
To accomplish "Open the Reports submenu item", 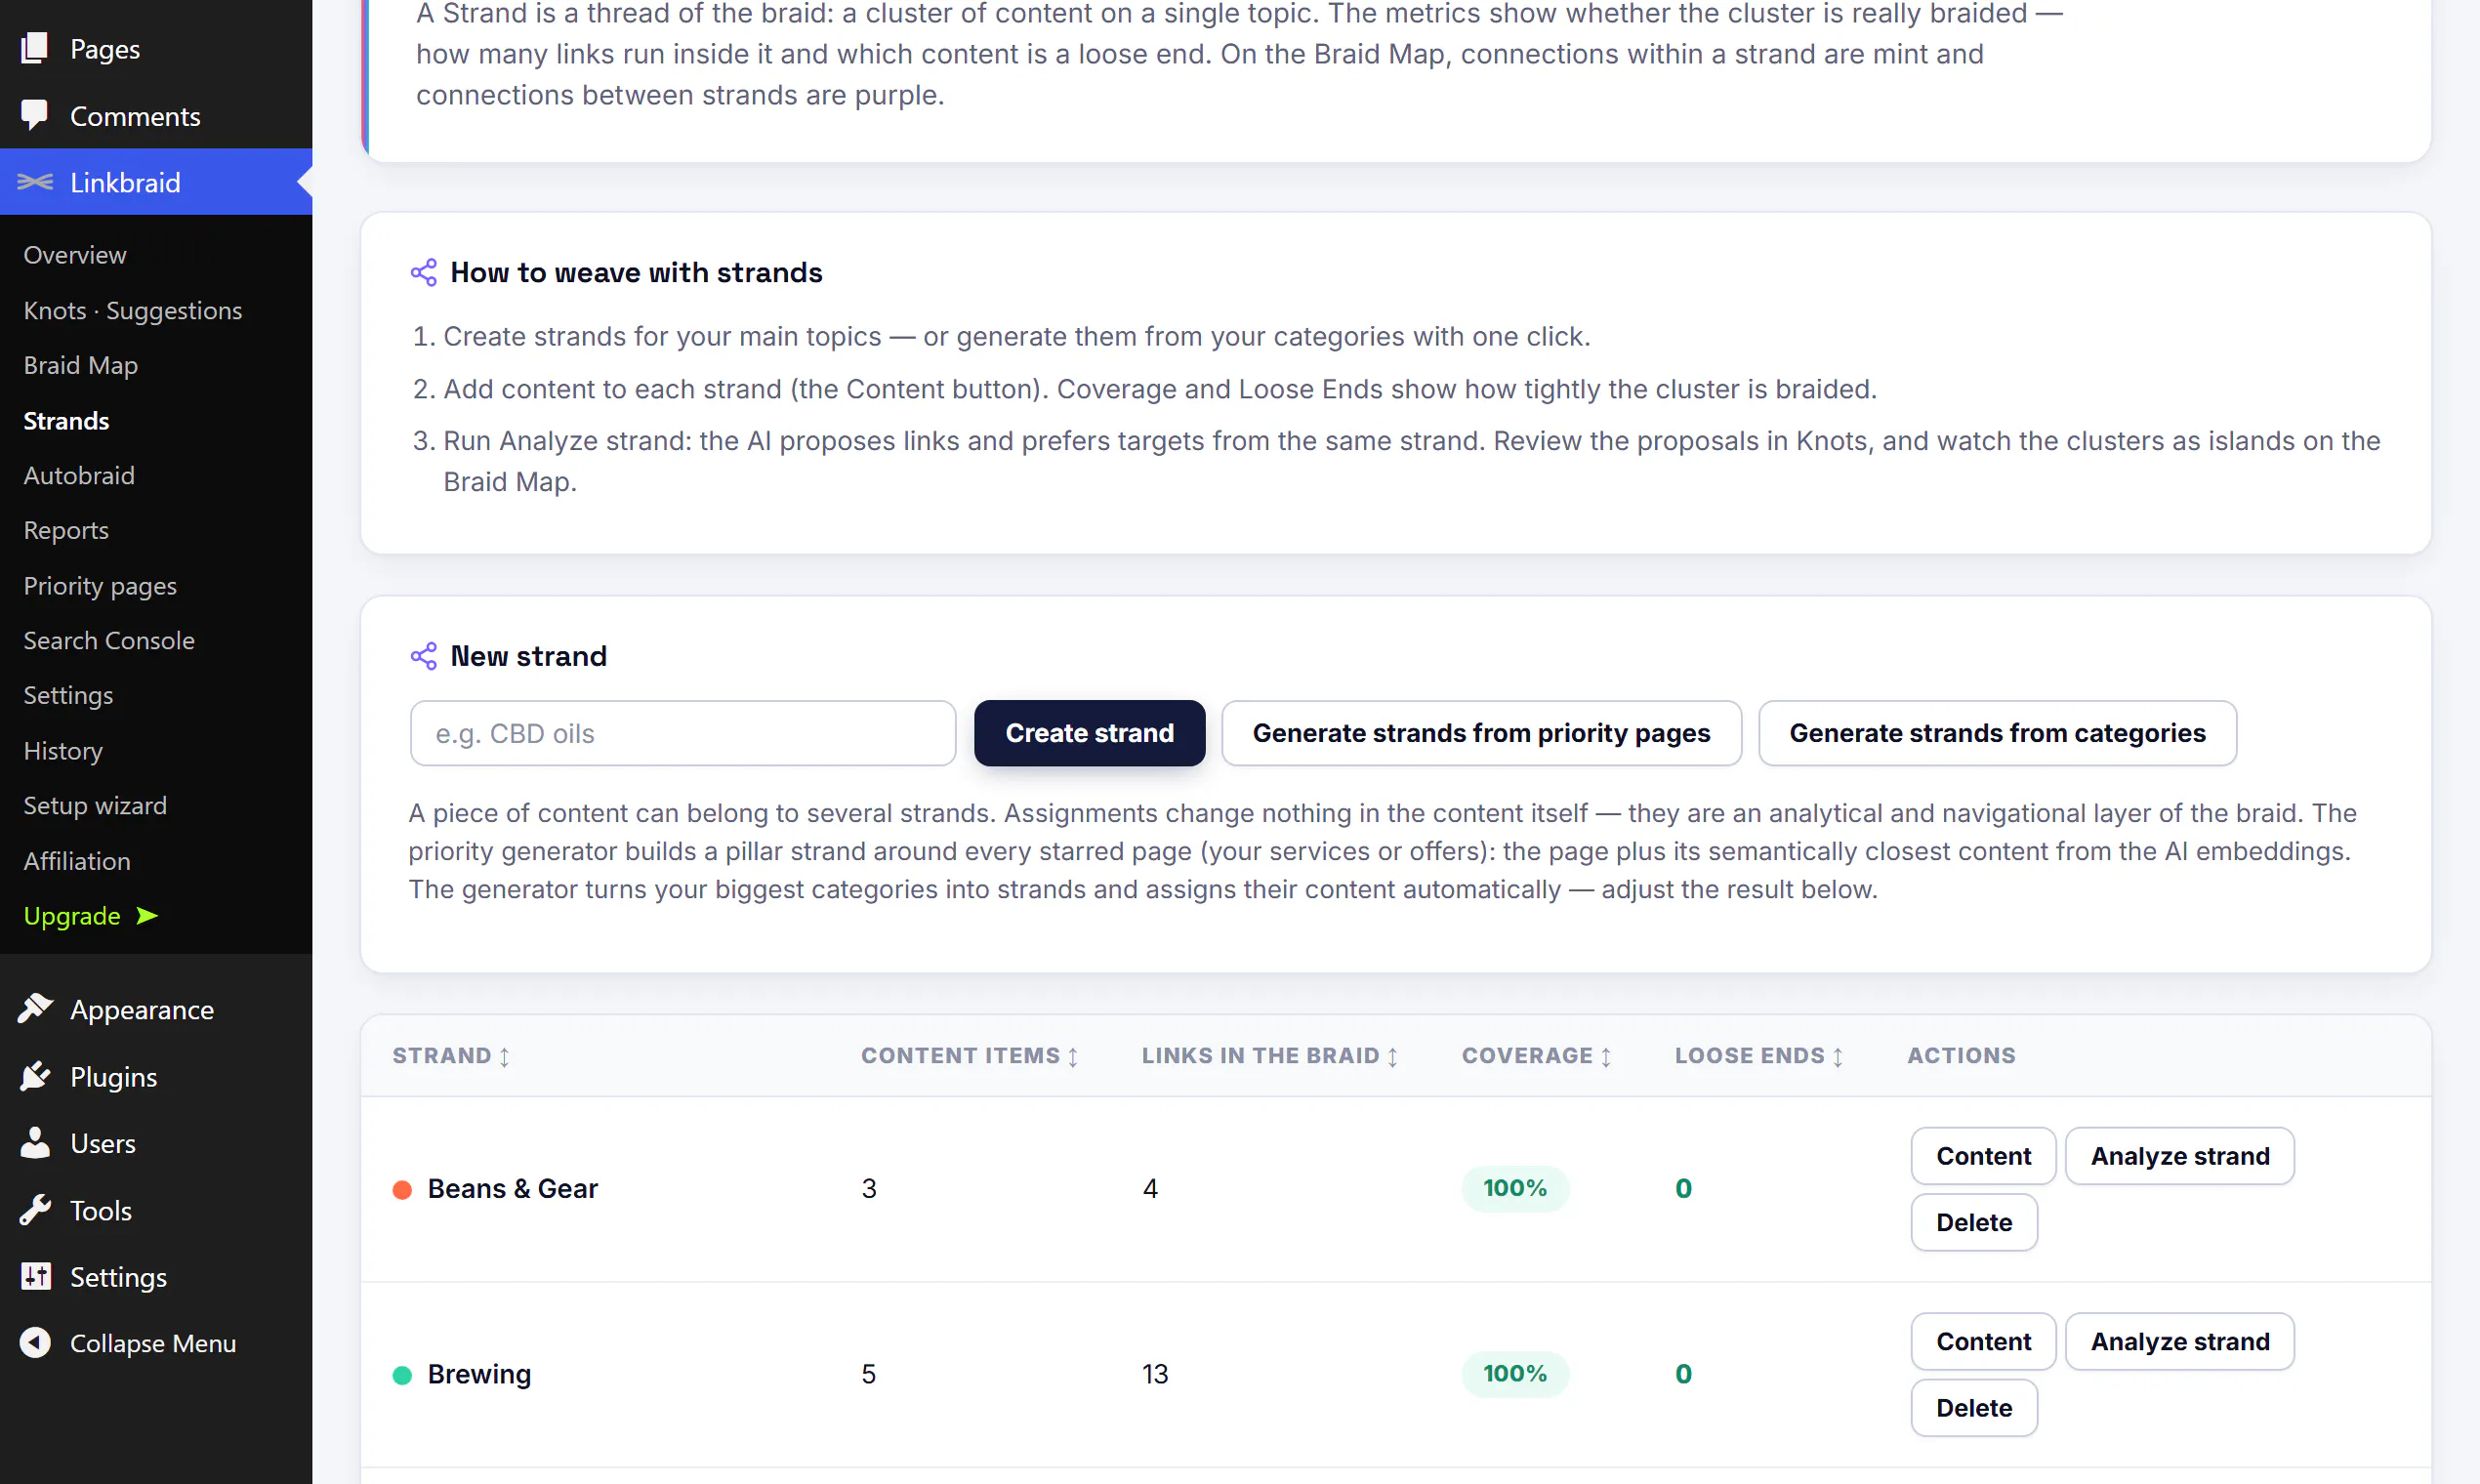I will click(x=66, y=530).
